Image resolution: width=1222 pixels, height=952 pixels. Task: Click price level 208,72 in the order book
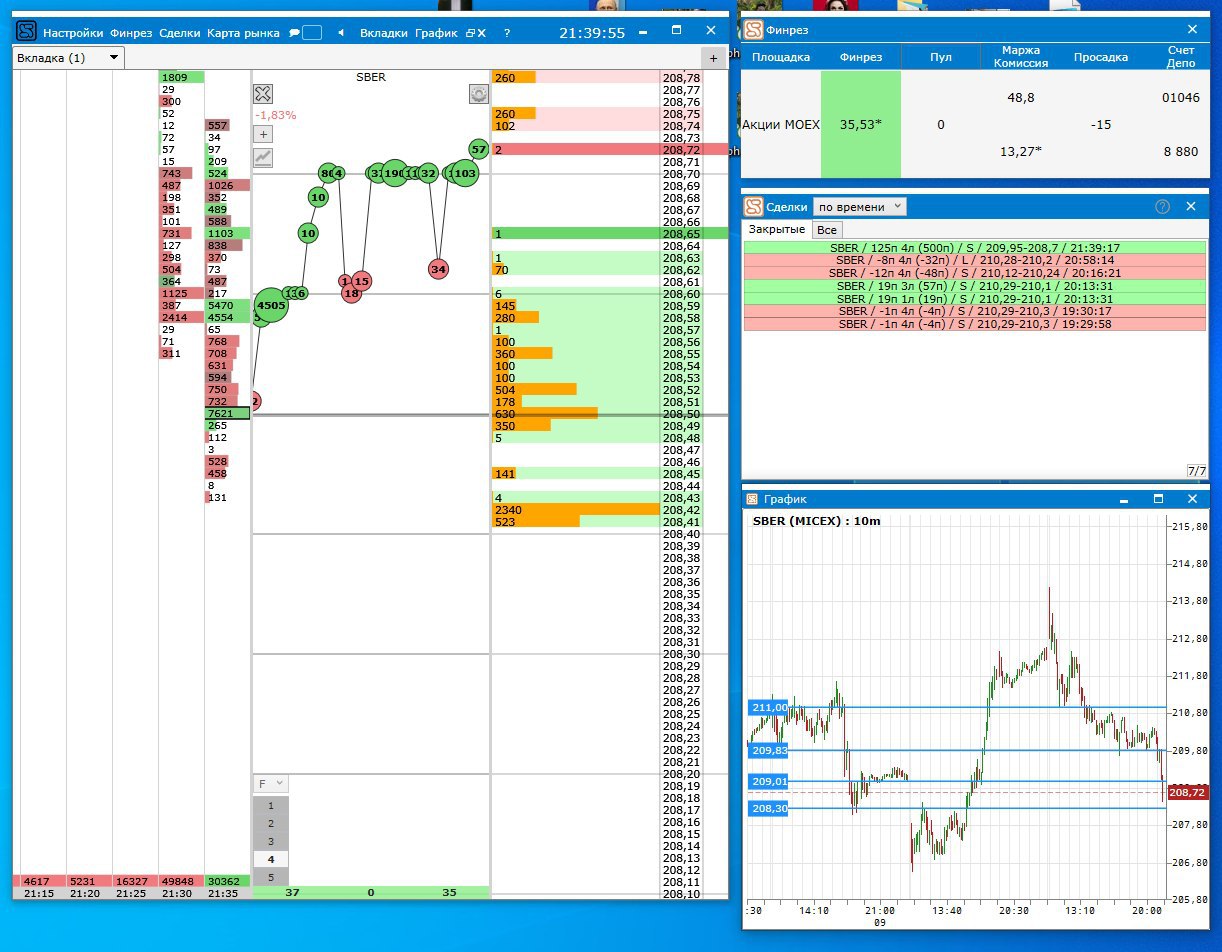coord(680,150)
